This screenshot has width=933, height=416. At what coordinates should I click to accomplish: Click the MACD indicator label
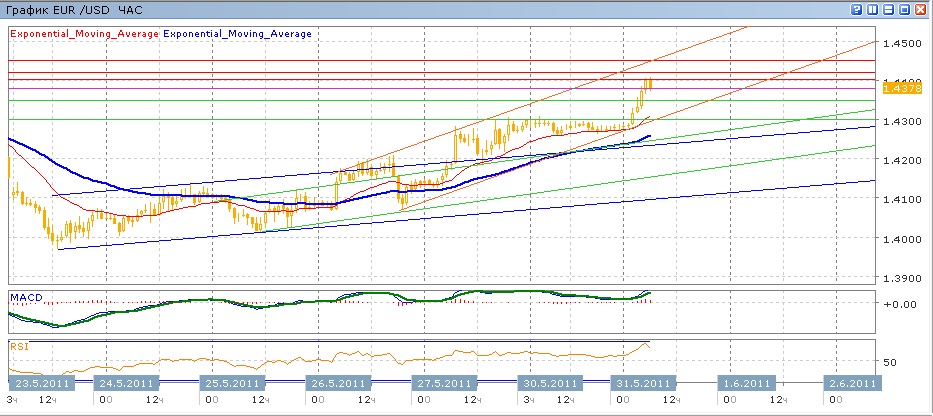coord(26,297)
